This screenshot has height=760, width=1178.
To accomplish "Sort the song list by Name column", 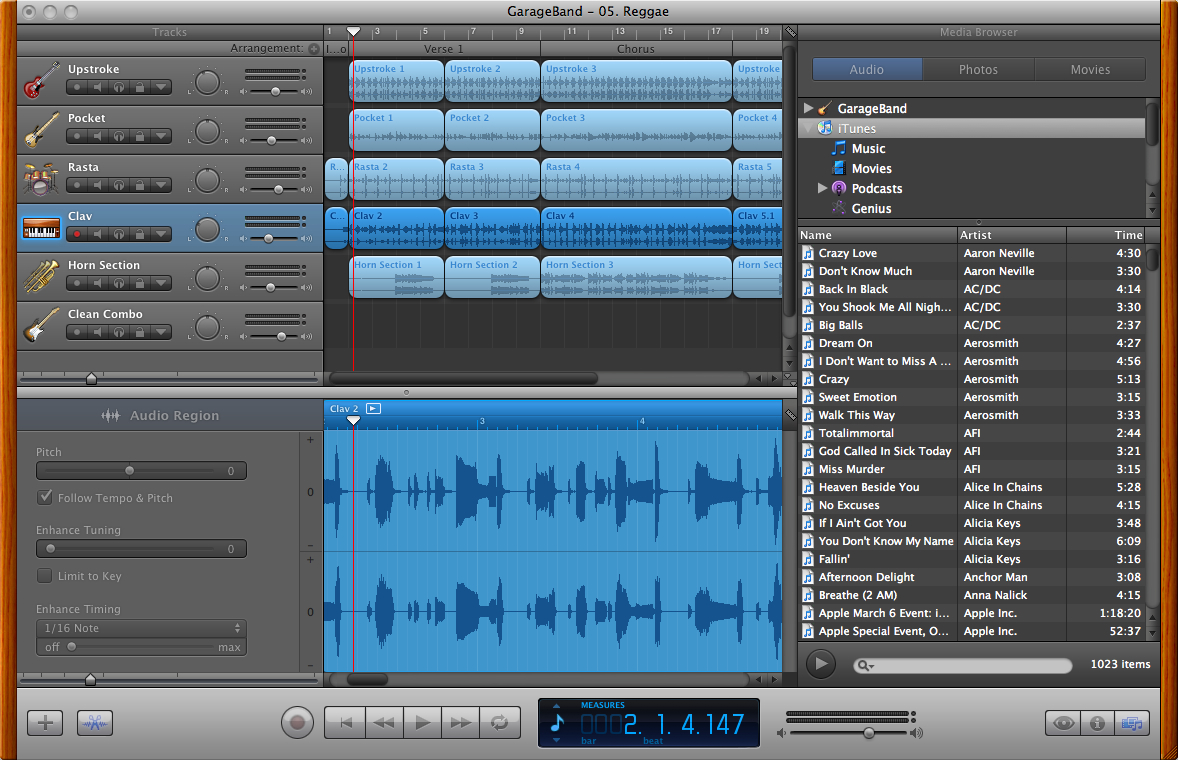I will point(877,235).
